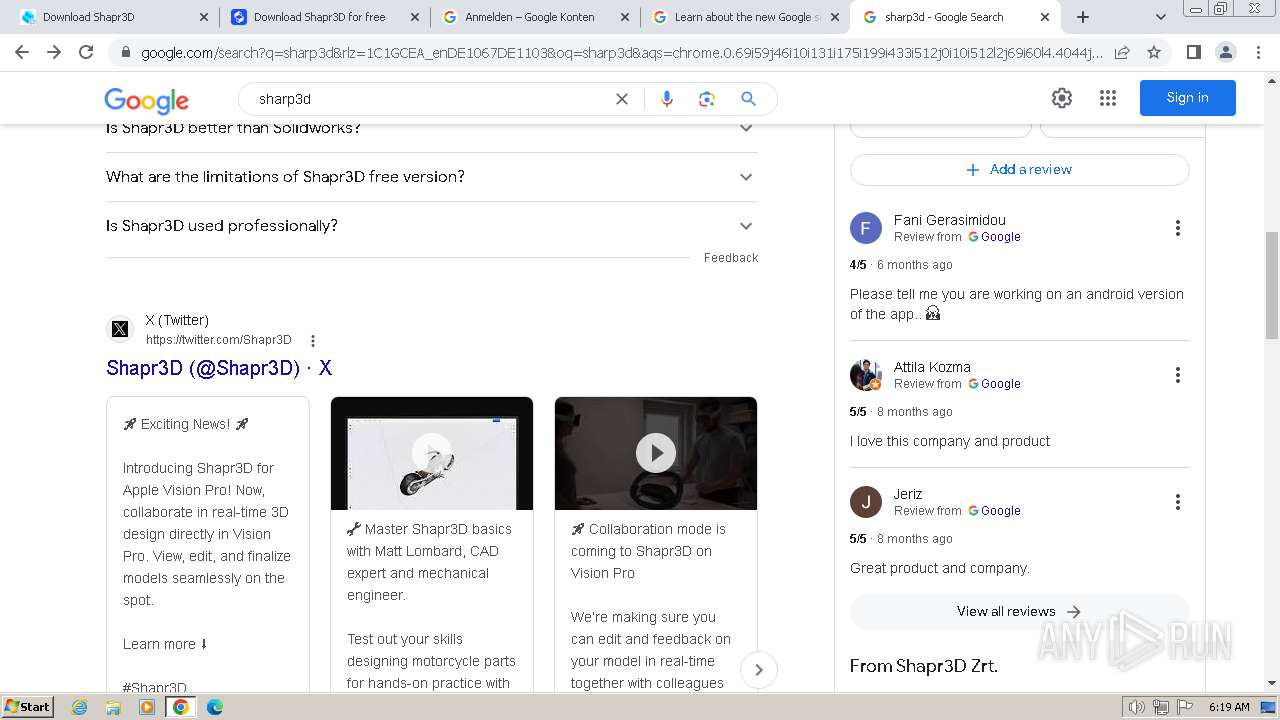The height and width of the screenshot is (720, 1280).
Task: Open Google quick settings gear
Action: pos(1062,98)
